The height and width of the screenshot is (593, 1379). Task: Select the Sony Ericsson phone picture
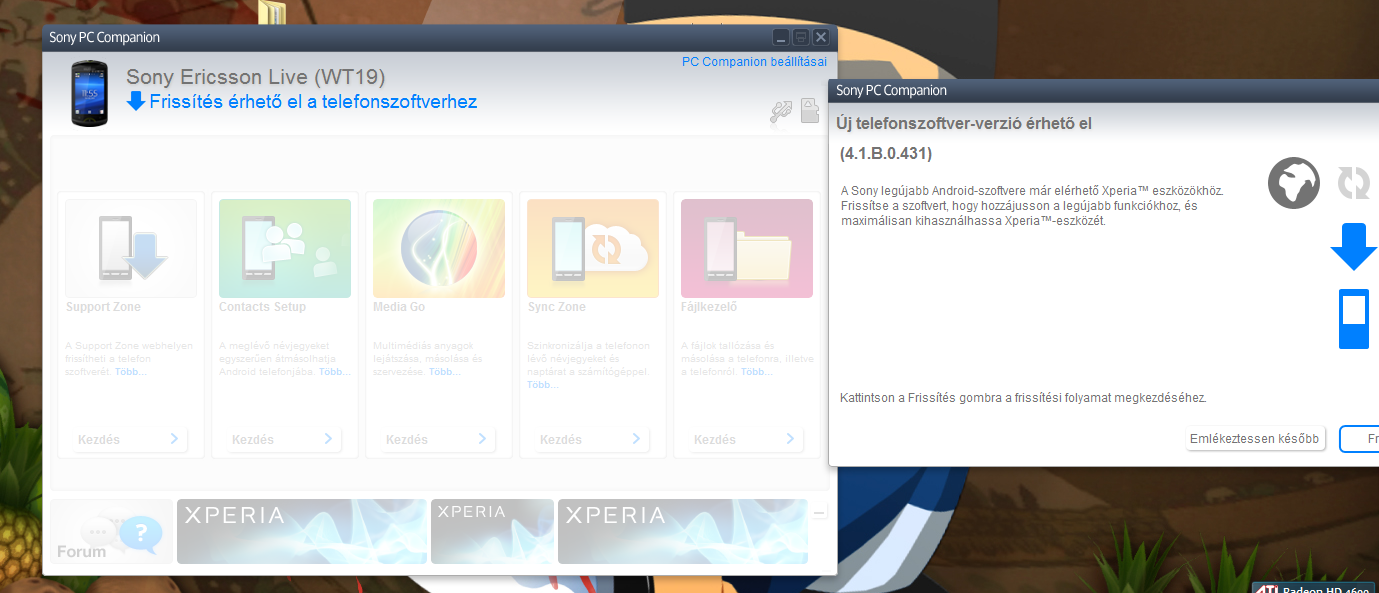point(89,93)
